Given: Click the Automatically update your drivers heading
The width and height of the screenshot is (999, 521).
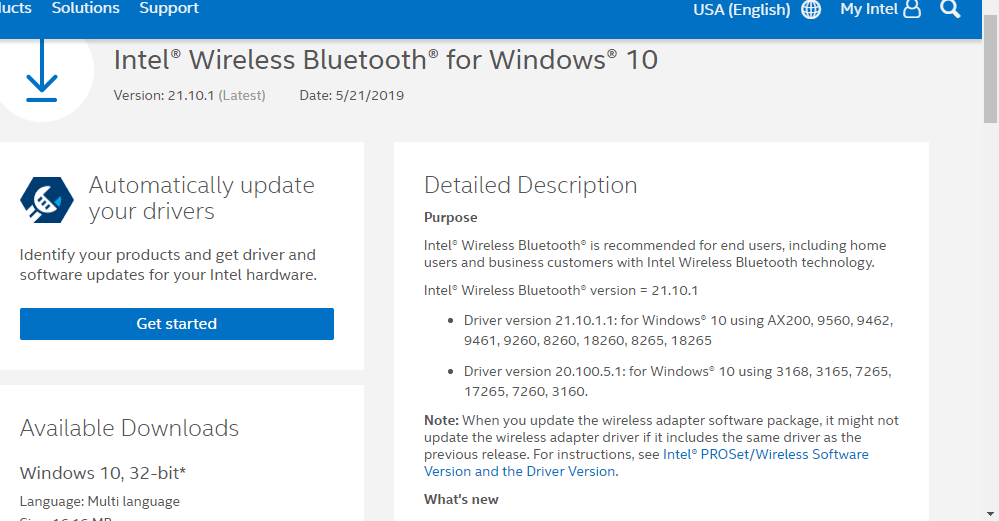Looking at the screenshot, I should [x=201, y=198].
